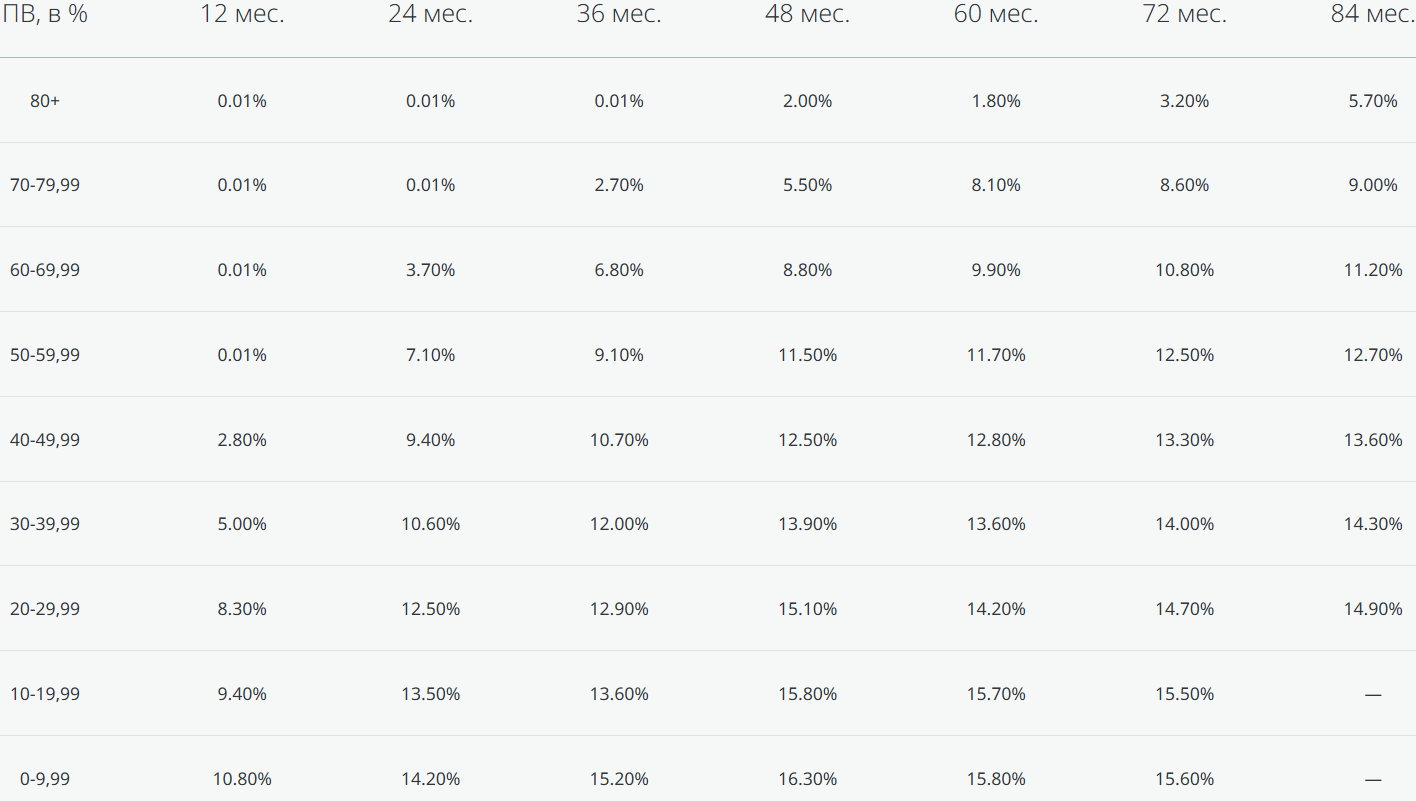Select the 10-19,99 row label
Screen dimensions: 1416x801
[45, 694]
